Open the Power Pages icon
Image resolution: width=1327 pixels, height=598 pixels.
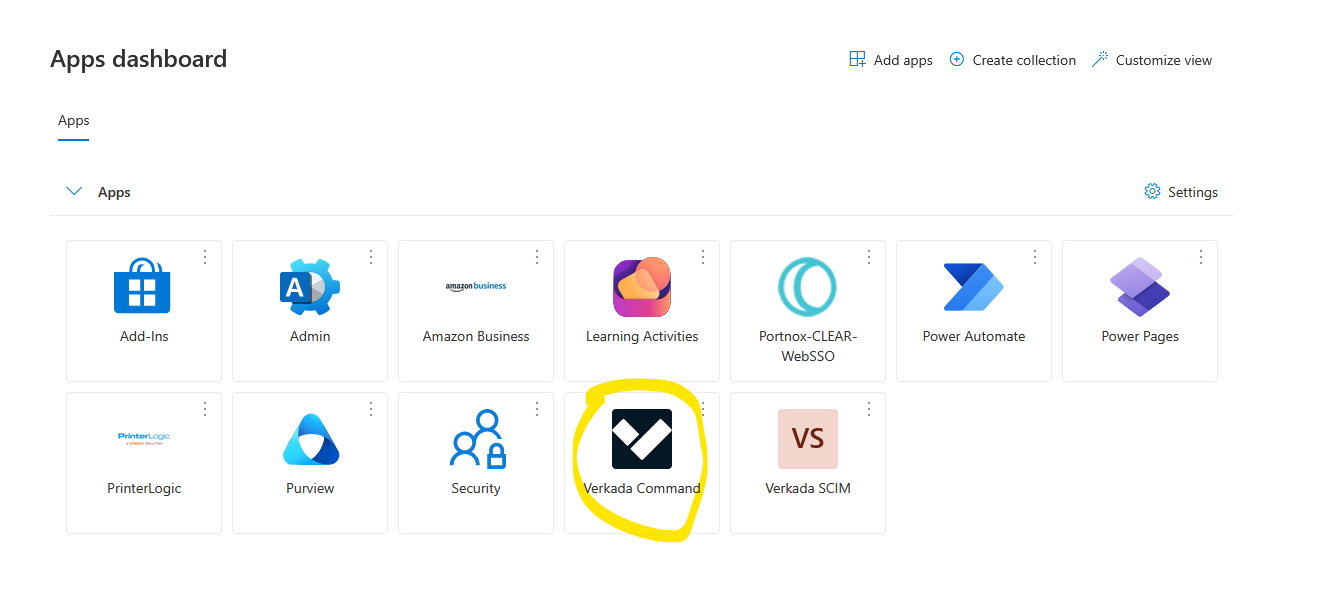[x=1139, y=287]
